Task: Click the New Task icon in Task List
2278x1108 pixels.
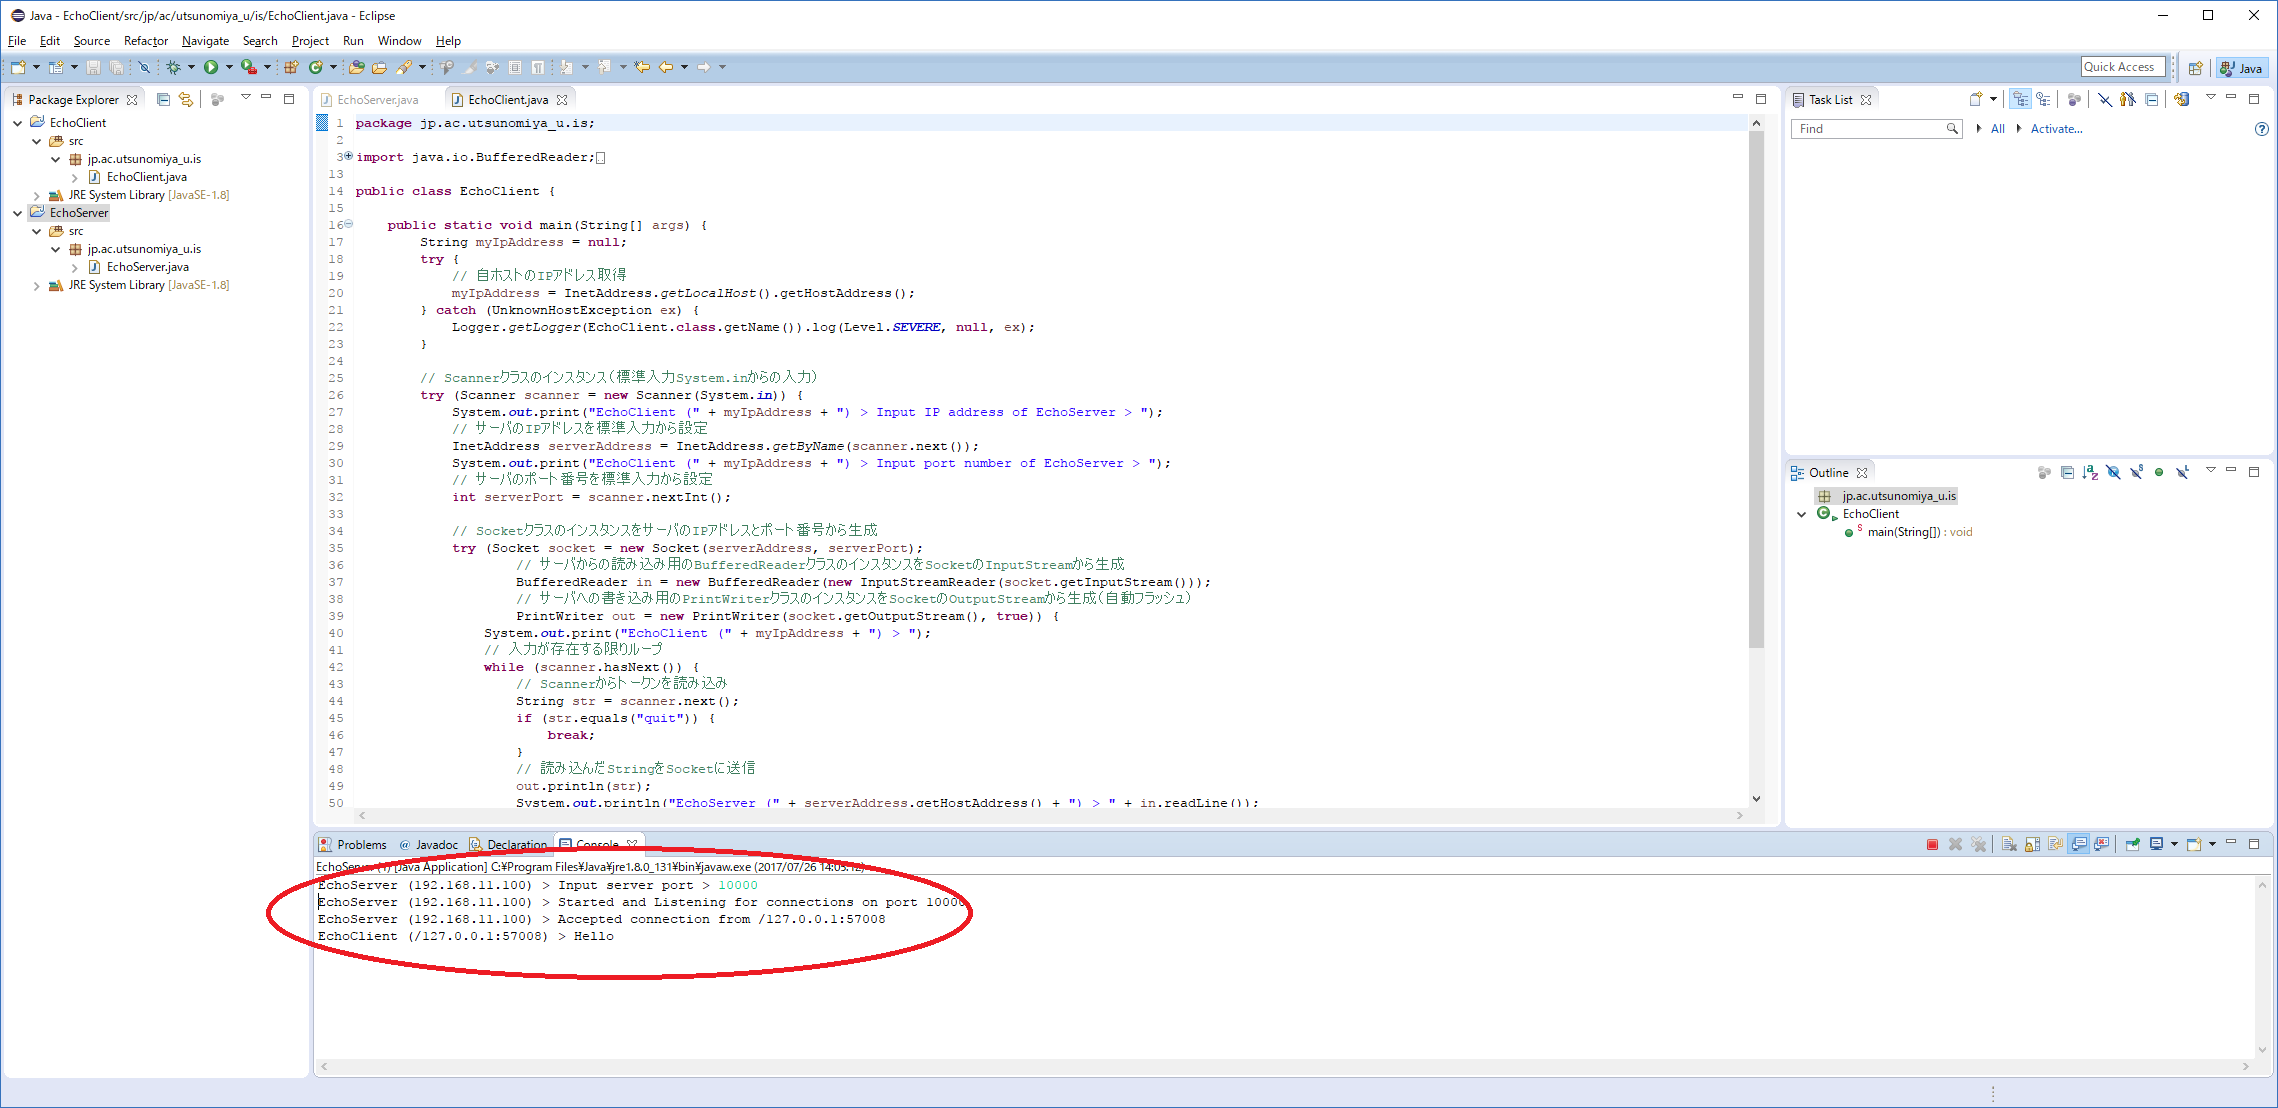Action: point(1976,99)
